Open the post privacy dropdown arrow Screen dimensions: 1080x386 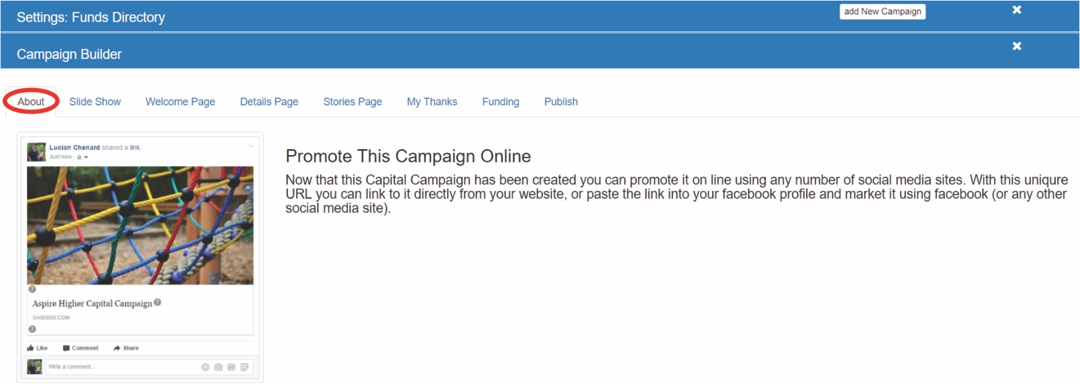pyautogui.click(x=86, y=157)
